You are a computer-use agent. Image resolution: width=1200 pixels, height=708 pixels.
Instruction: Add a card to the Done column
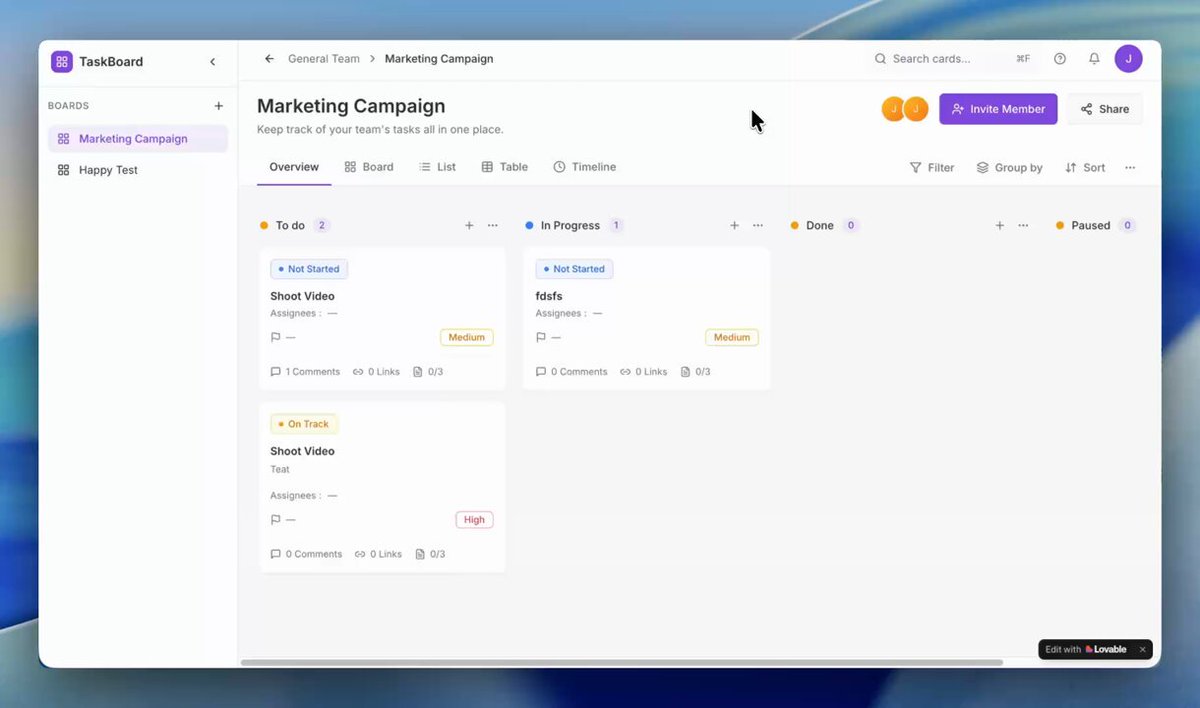pos(999,226)
